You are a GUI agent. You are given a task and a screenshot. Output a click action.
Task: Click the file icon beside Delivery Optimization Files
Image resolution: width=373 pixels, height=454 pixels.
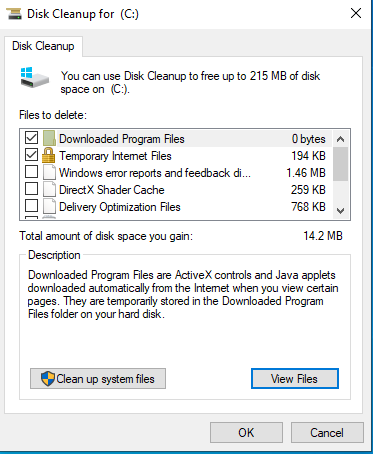point(49,206)
